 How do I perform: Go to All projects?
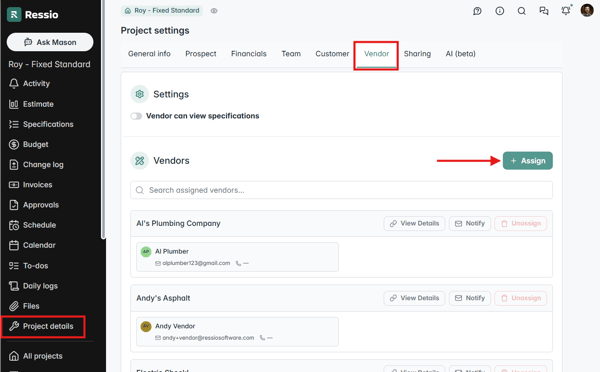tap(36, 356)
